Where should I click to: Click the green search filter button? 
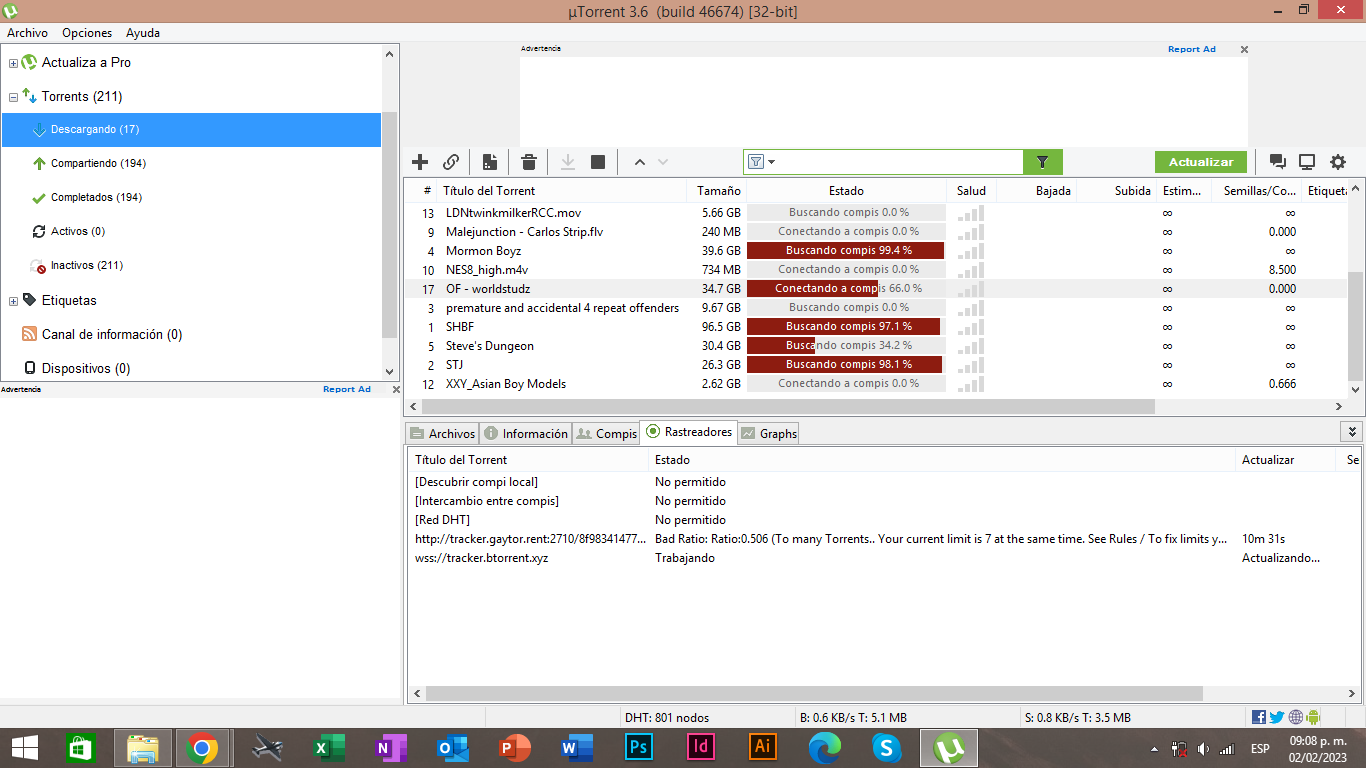1042,162
